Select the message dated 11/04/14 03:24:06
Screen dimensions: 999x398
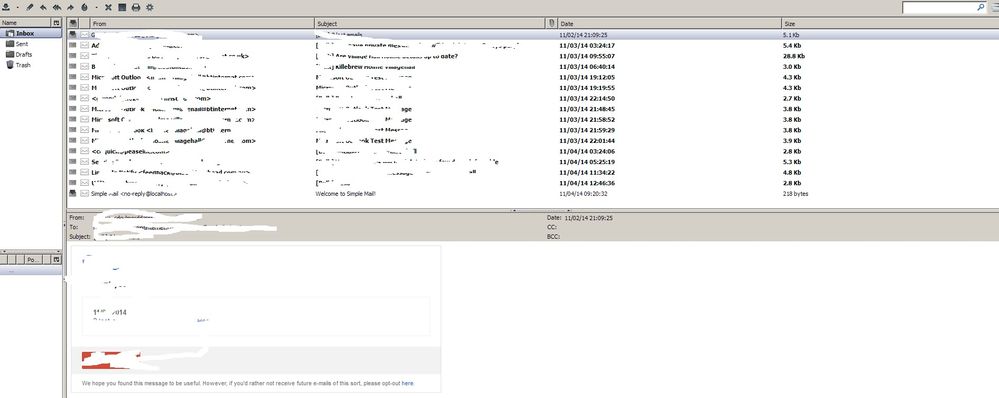(x=533, y=151)
